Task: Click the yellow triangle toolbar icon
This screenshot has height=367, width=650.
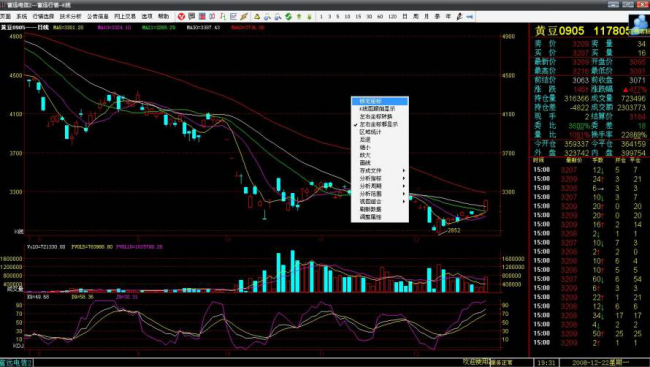Action: coord(257,17)
